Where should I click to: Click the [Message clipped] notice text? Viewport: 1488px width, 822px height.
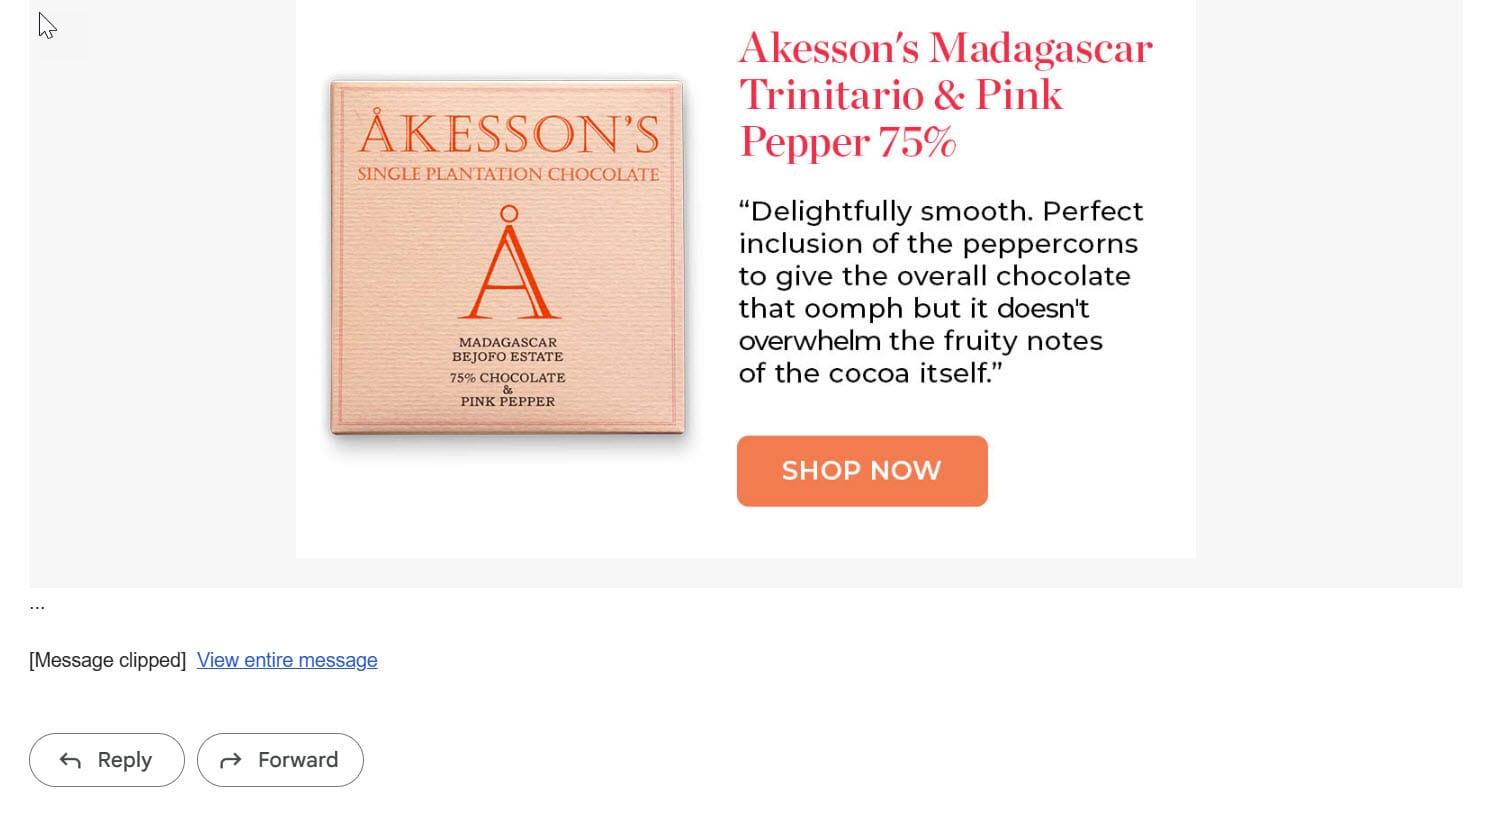click(x=108, y=660)
